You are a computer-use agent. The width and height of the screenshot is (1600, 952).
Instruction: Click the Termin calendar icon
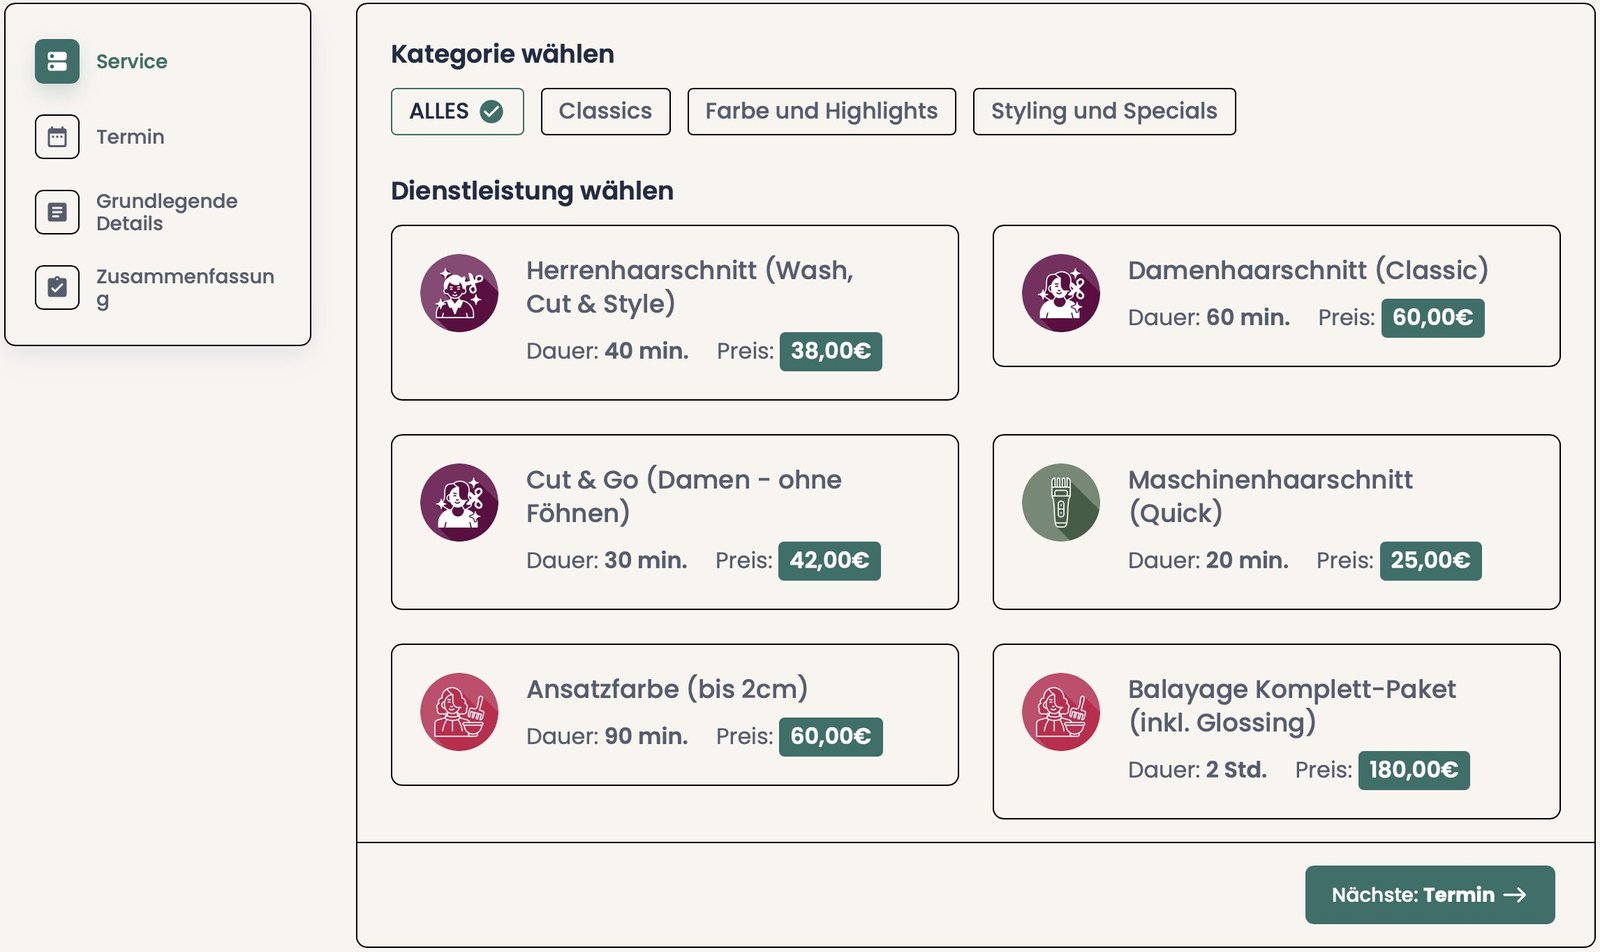(57, 137)
